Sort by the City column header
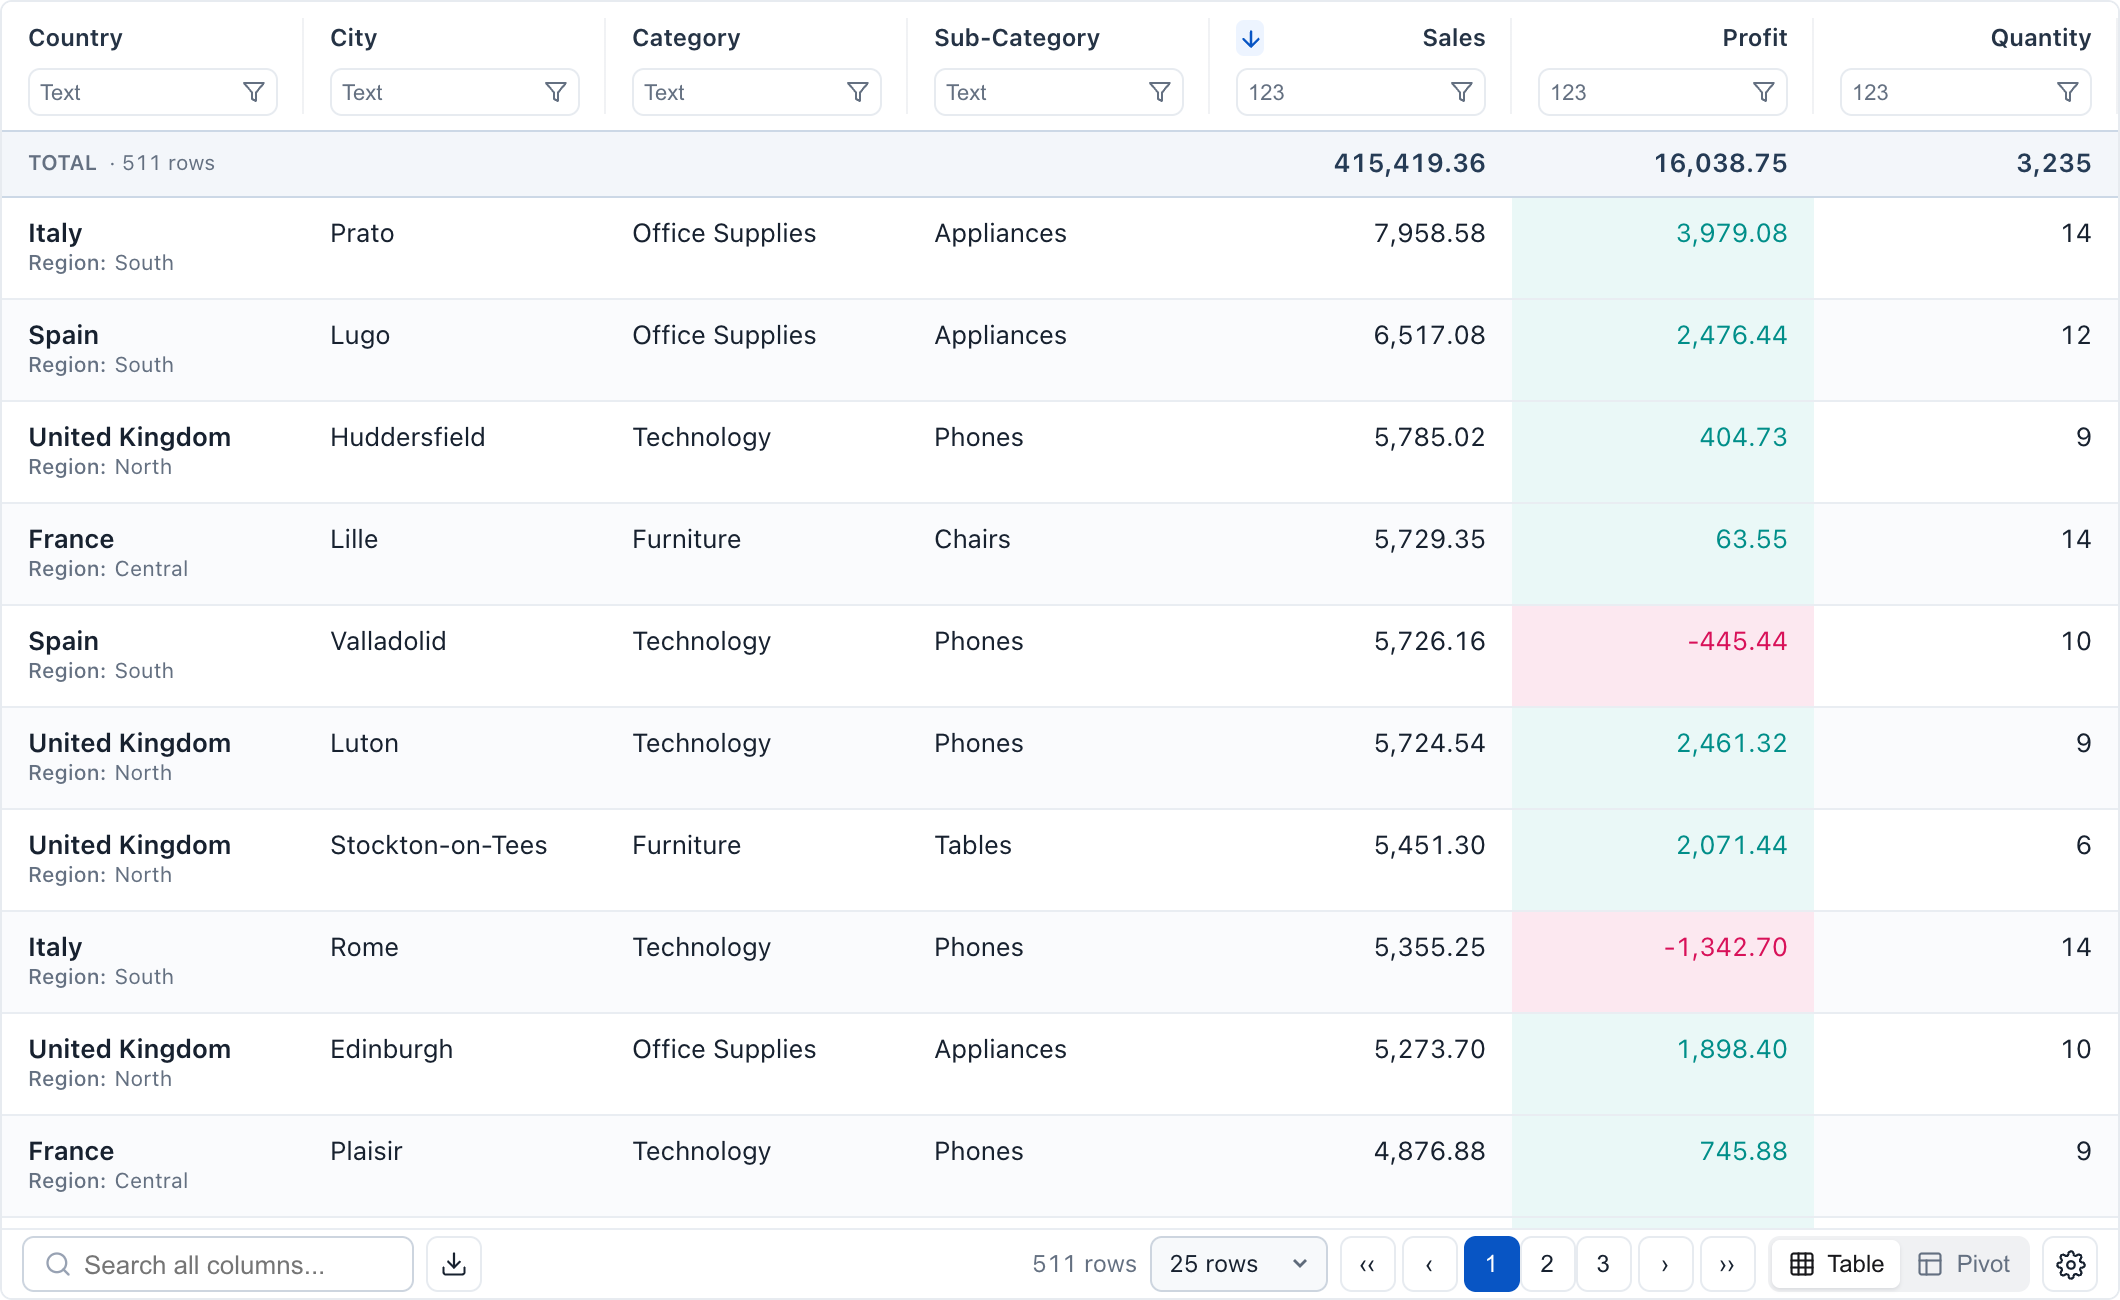The image size is (2120, 1300). [353, 38]
